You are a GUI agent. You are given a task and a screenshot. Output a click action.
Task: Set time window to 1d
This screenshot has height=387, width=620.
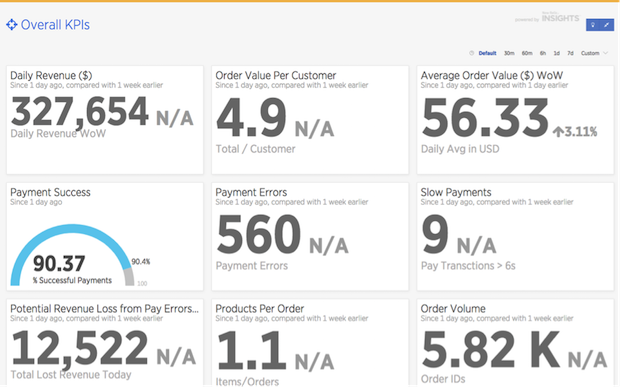tap(556, 53)
